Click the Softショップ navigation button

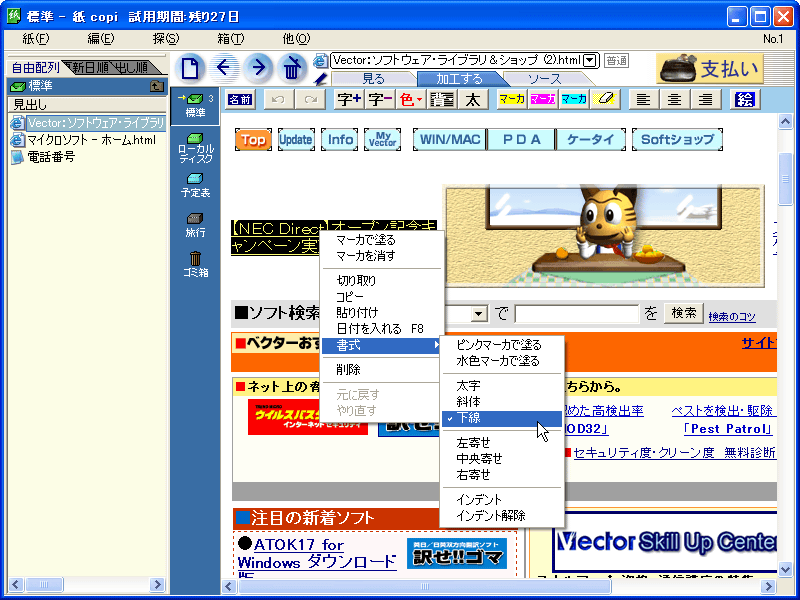click(677, 140)
